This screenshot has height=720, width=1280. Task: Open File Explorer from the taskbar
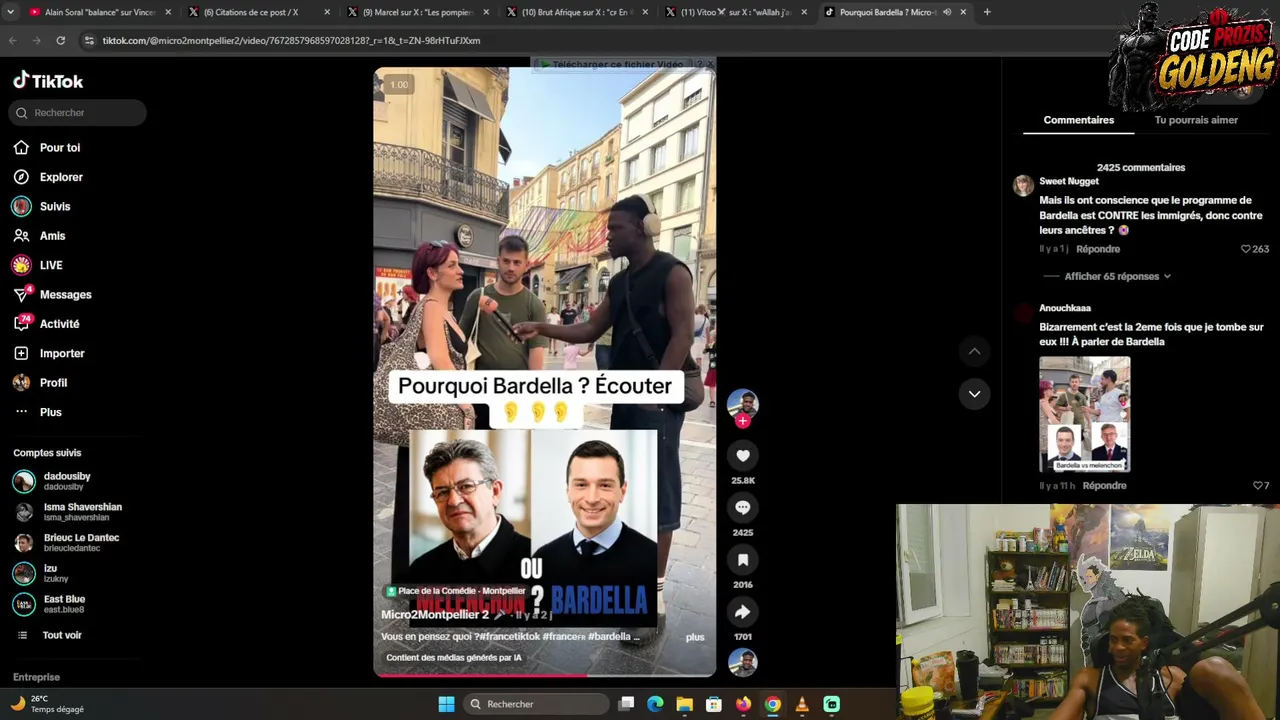(684, 704)
